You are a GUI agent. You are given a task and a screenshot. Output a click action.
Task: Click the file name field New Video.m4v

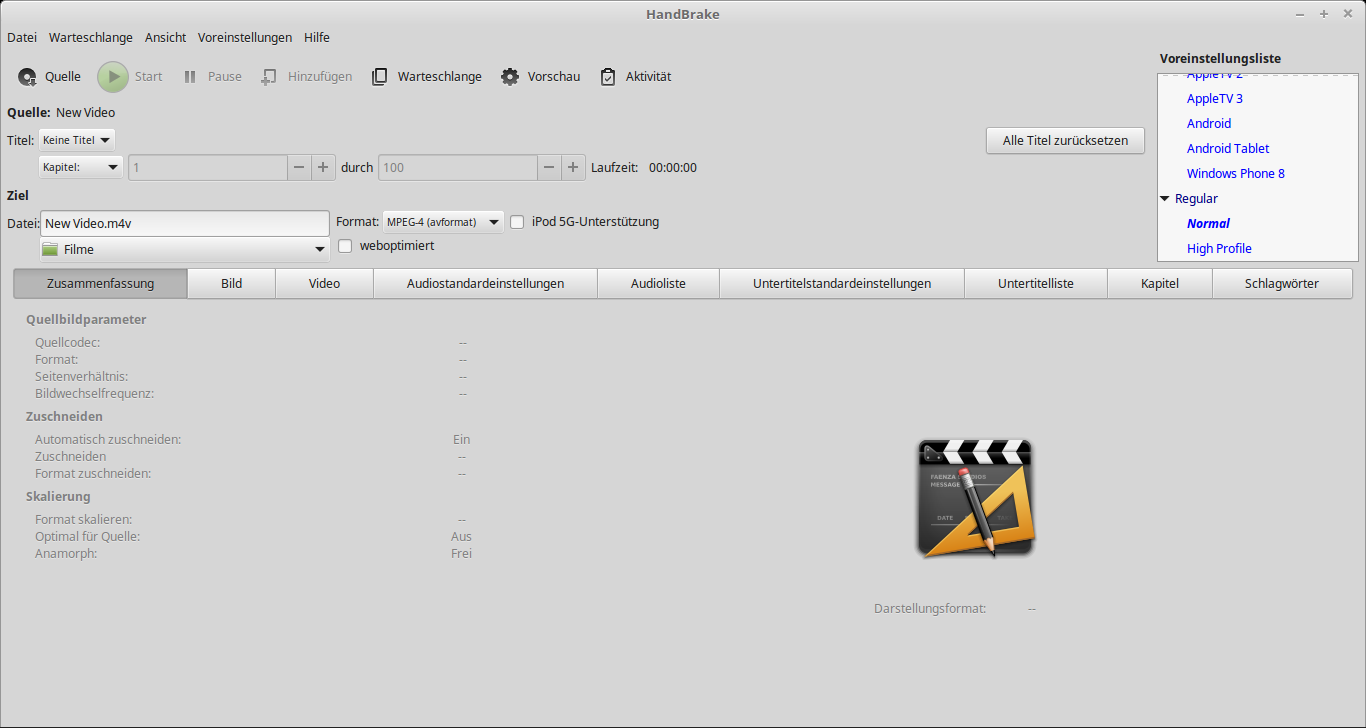(x=185, y=223)
